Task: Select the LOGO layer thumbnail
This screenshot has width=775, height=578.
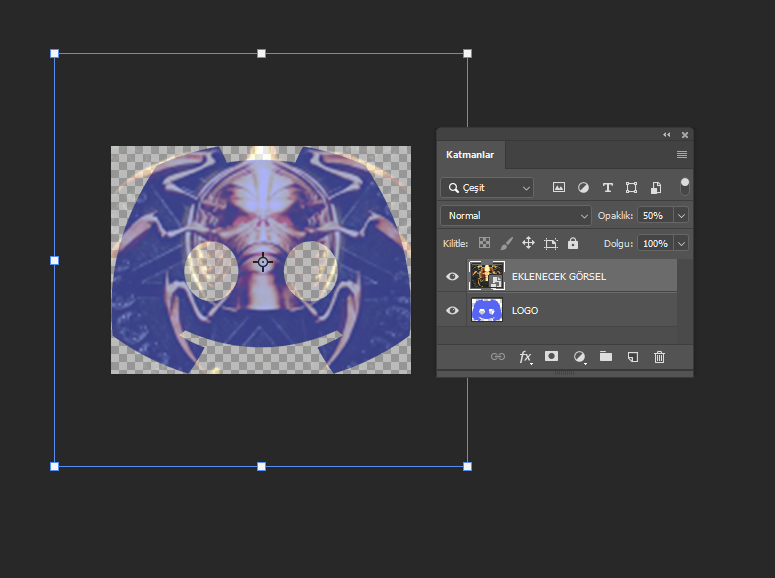Action: [487, 310]
